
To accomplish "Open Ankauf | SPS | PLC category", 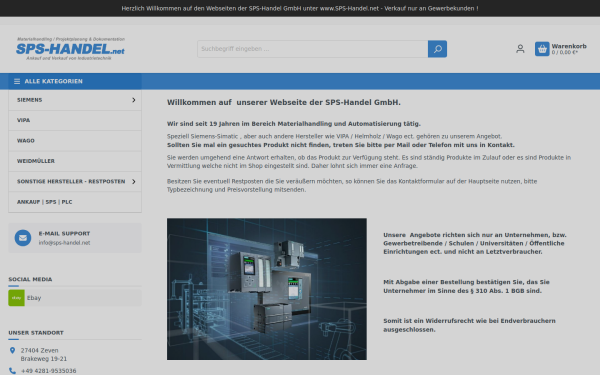I will 75,202.
